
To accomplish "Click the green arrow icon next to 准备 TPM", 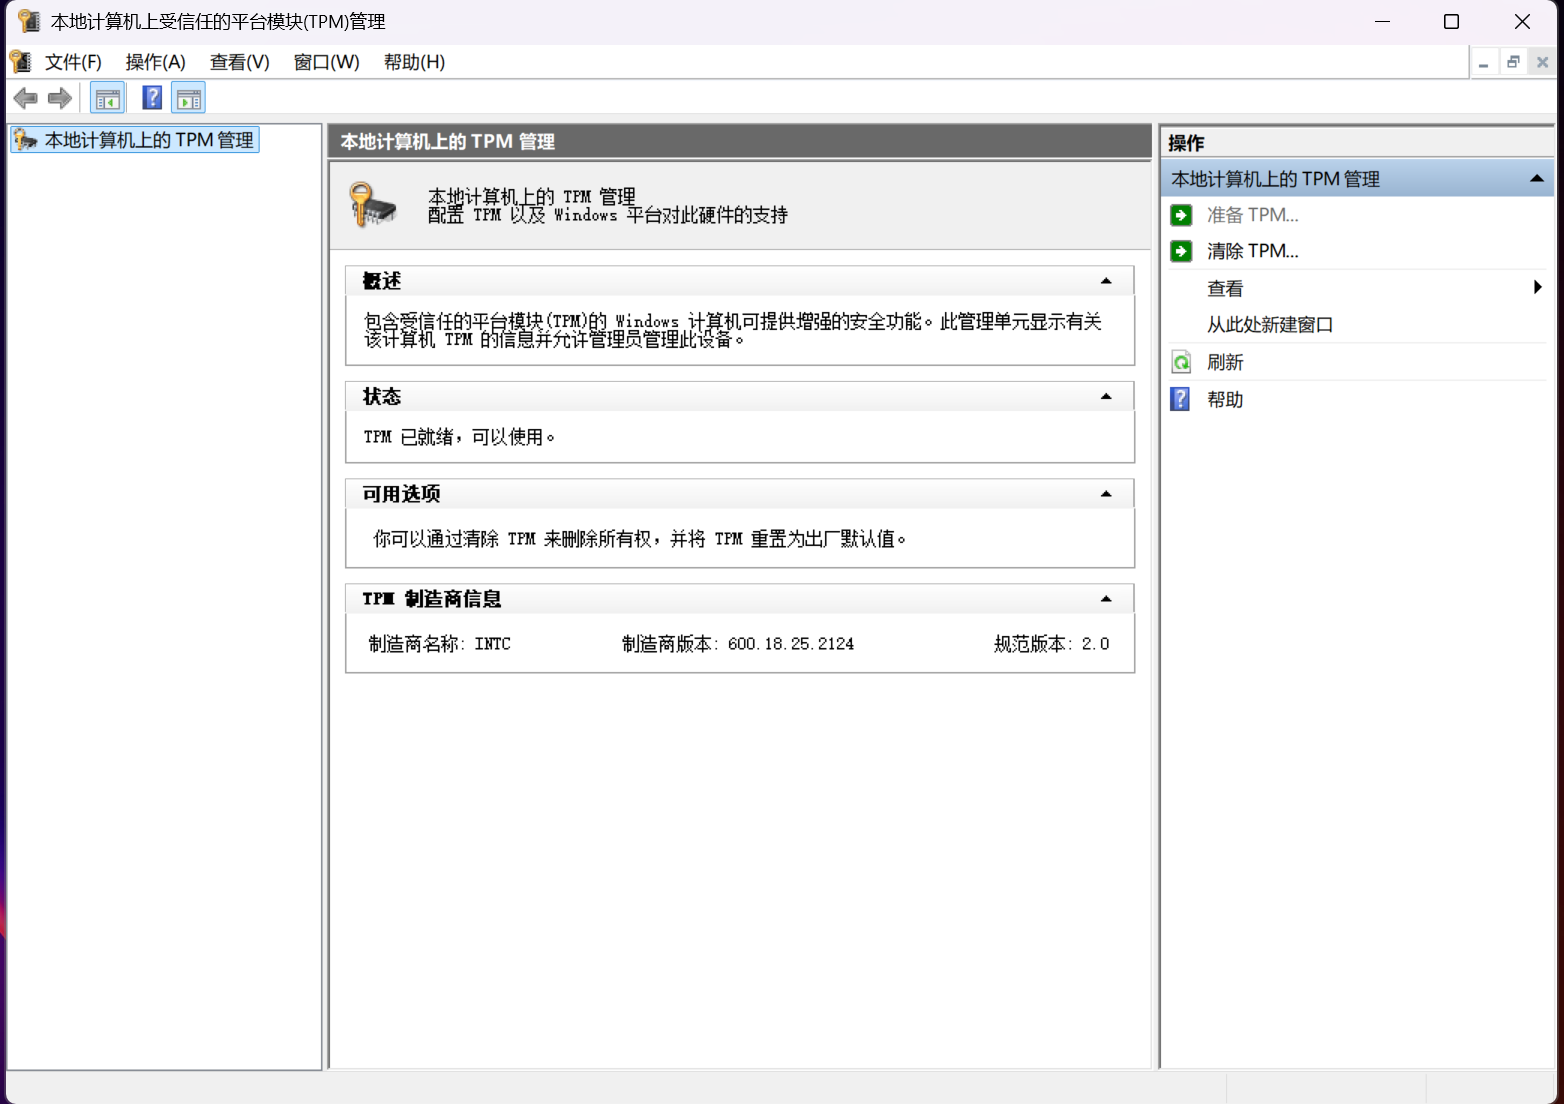I will point(1181,215).
